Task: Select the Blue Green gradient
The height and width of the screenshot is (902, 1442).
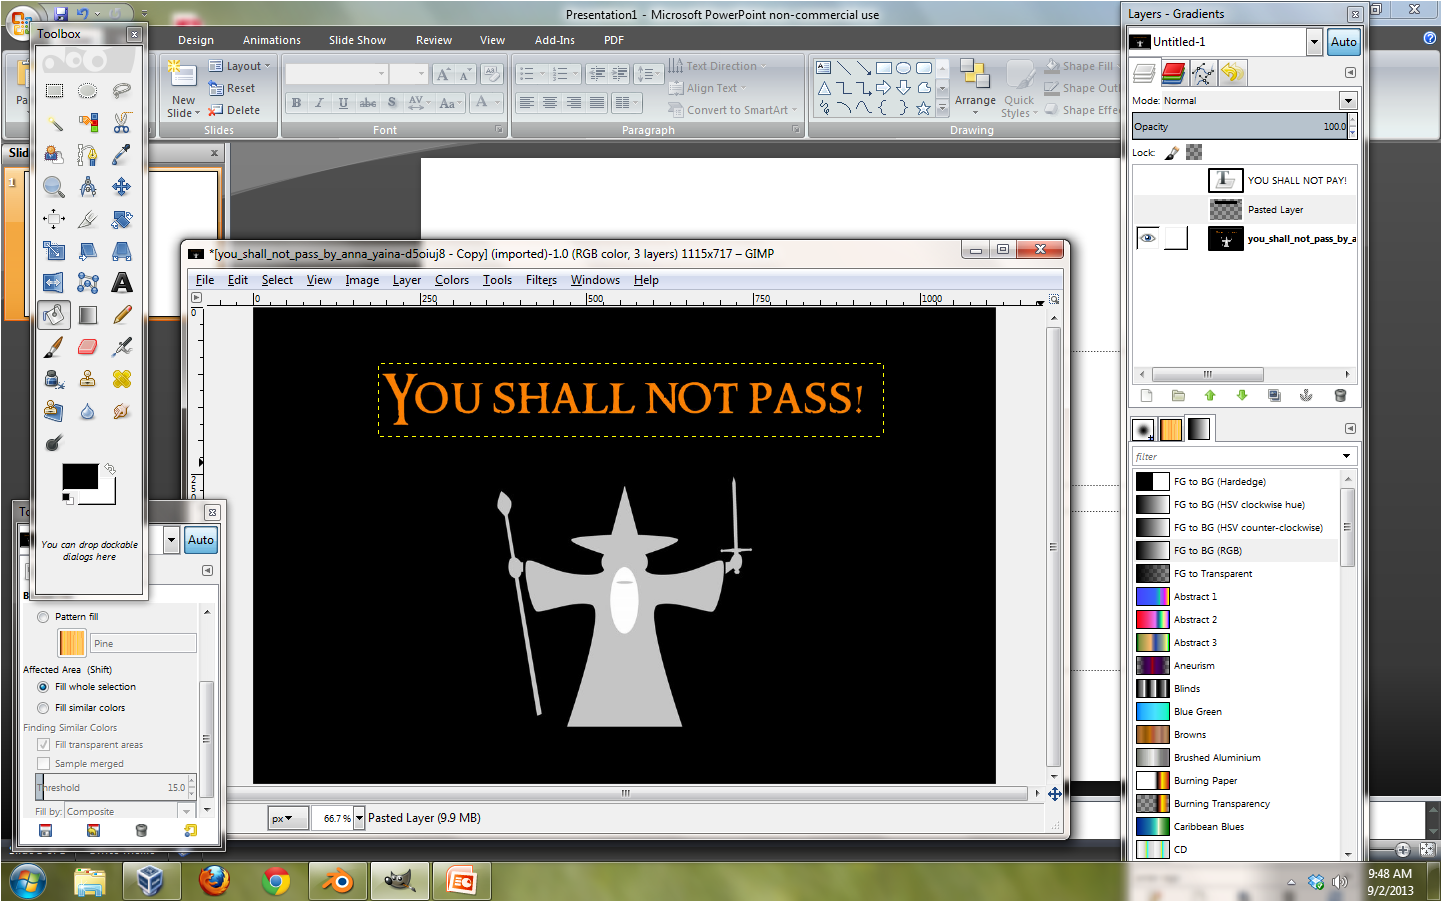Action: click(x=1236, y=712)
